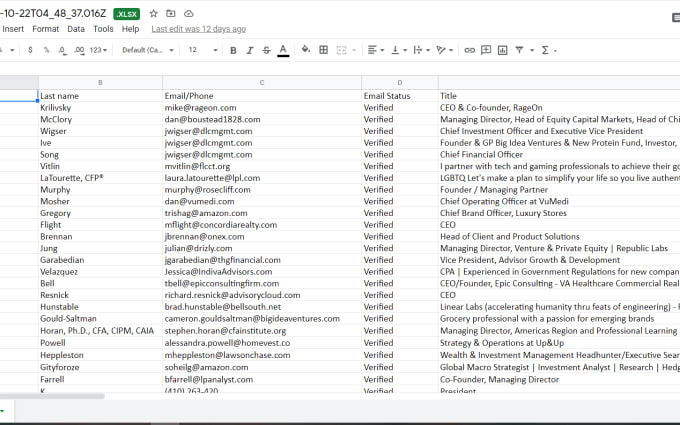680x425 pixels.
Task: Open the Default font family dropdown
Action: [147, 50]
